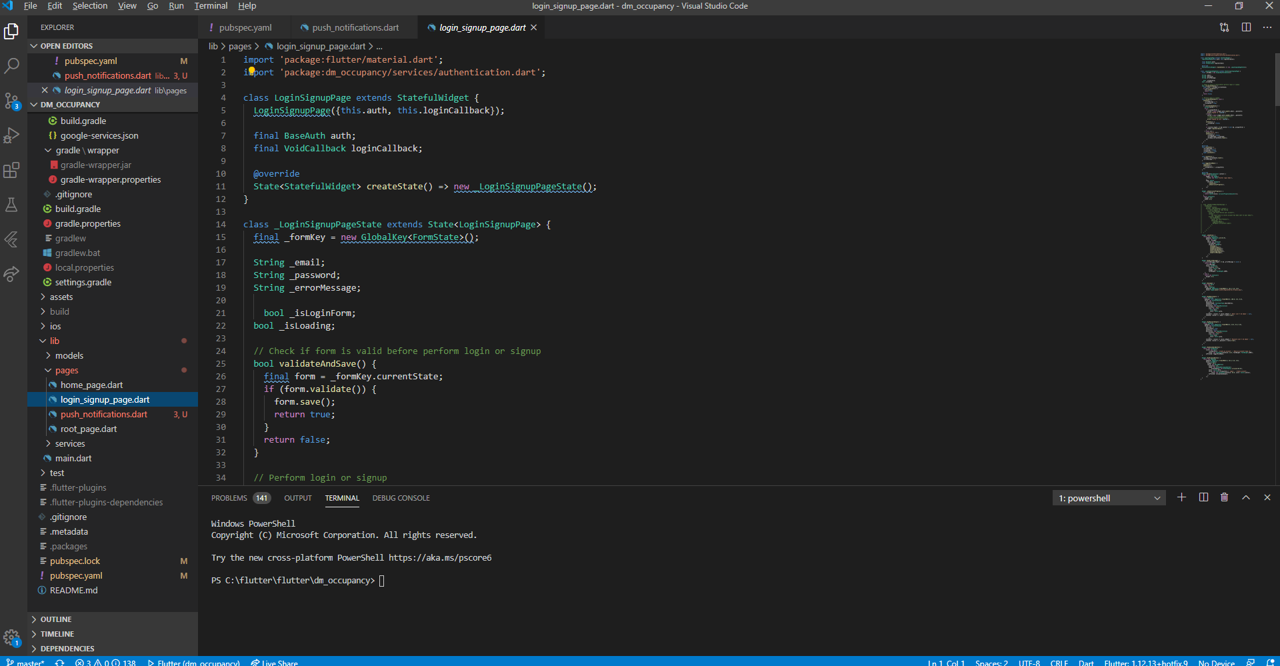Expand the services folder
This screenshot has height=666, width=1280.
[x=70, y=443]
